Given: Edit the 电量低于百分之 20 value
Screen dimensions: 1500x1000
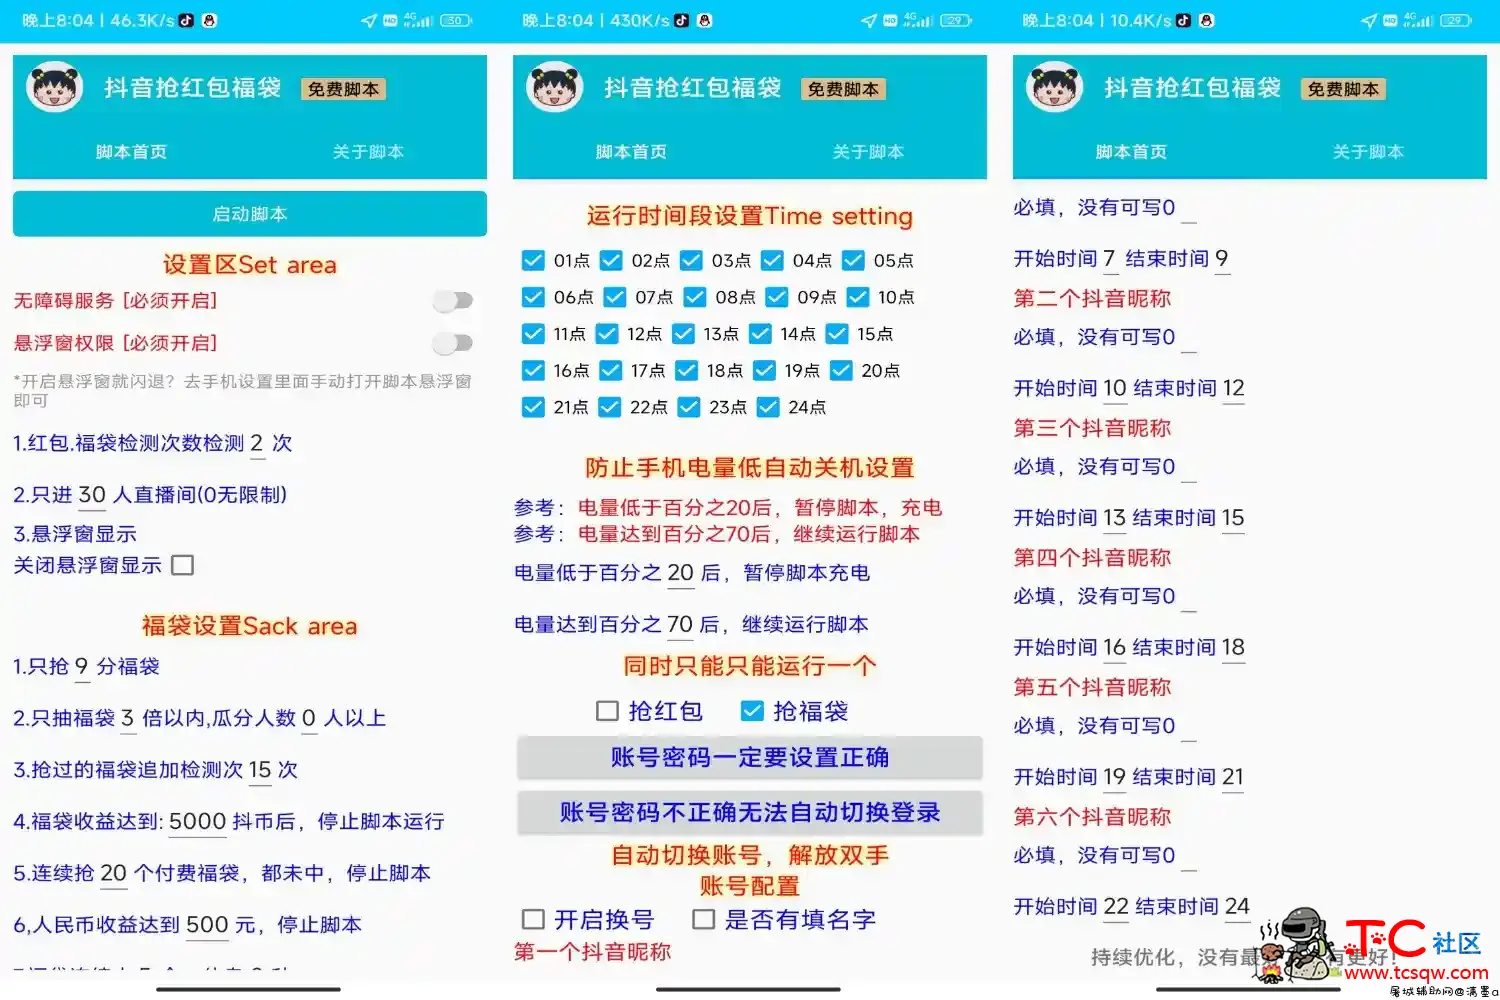Looking at the screenshot, I should (681, 574).
